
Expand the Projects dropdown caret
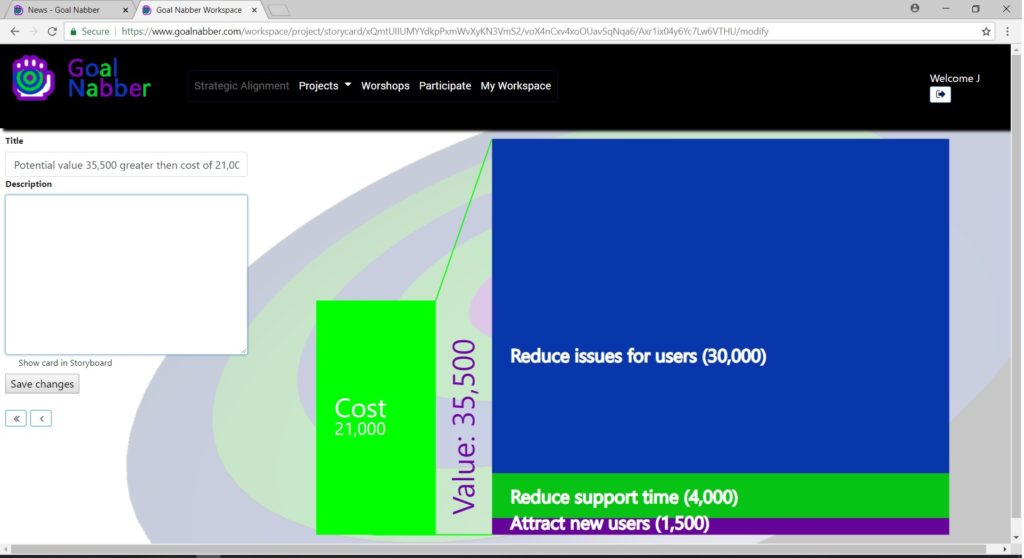[348, 85]
